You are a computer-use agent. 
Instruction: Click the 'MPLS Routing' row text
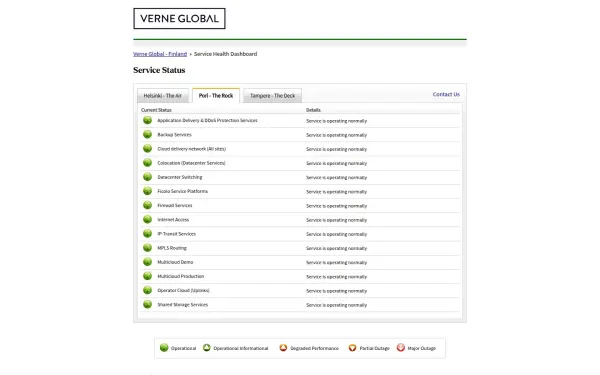point(172,248)
